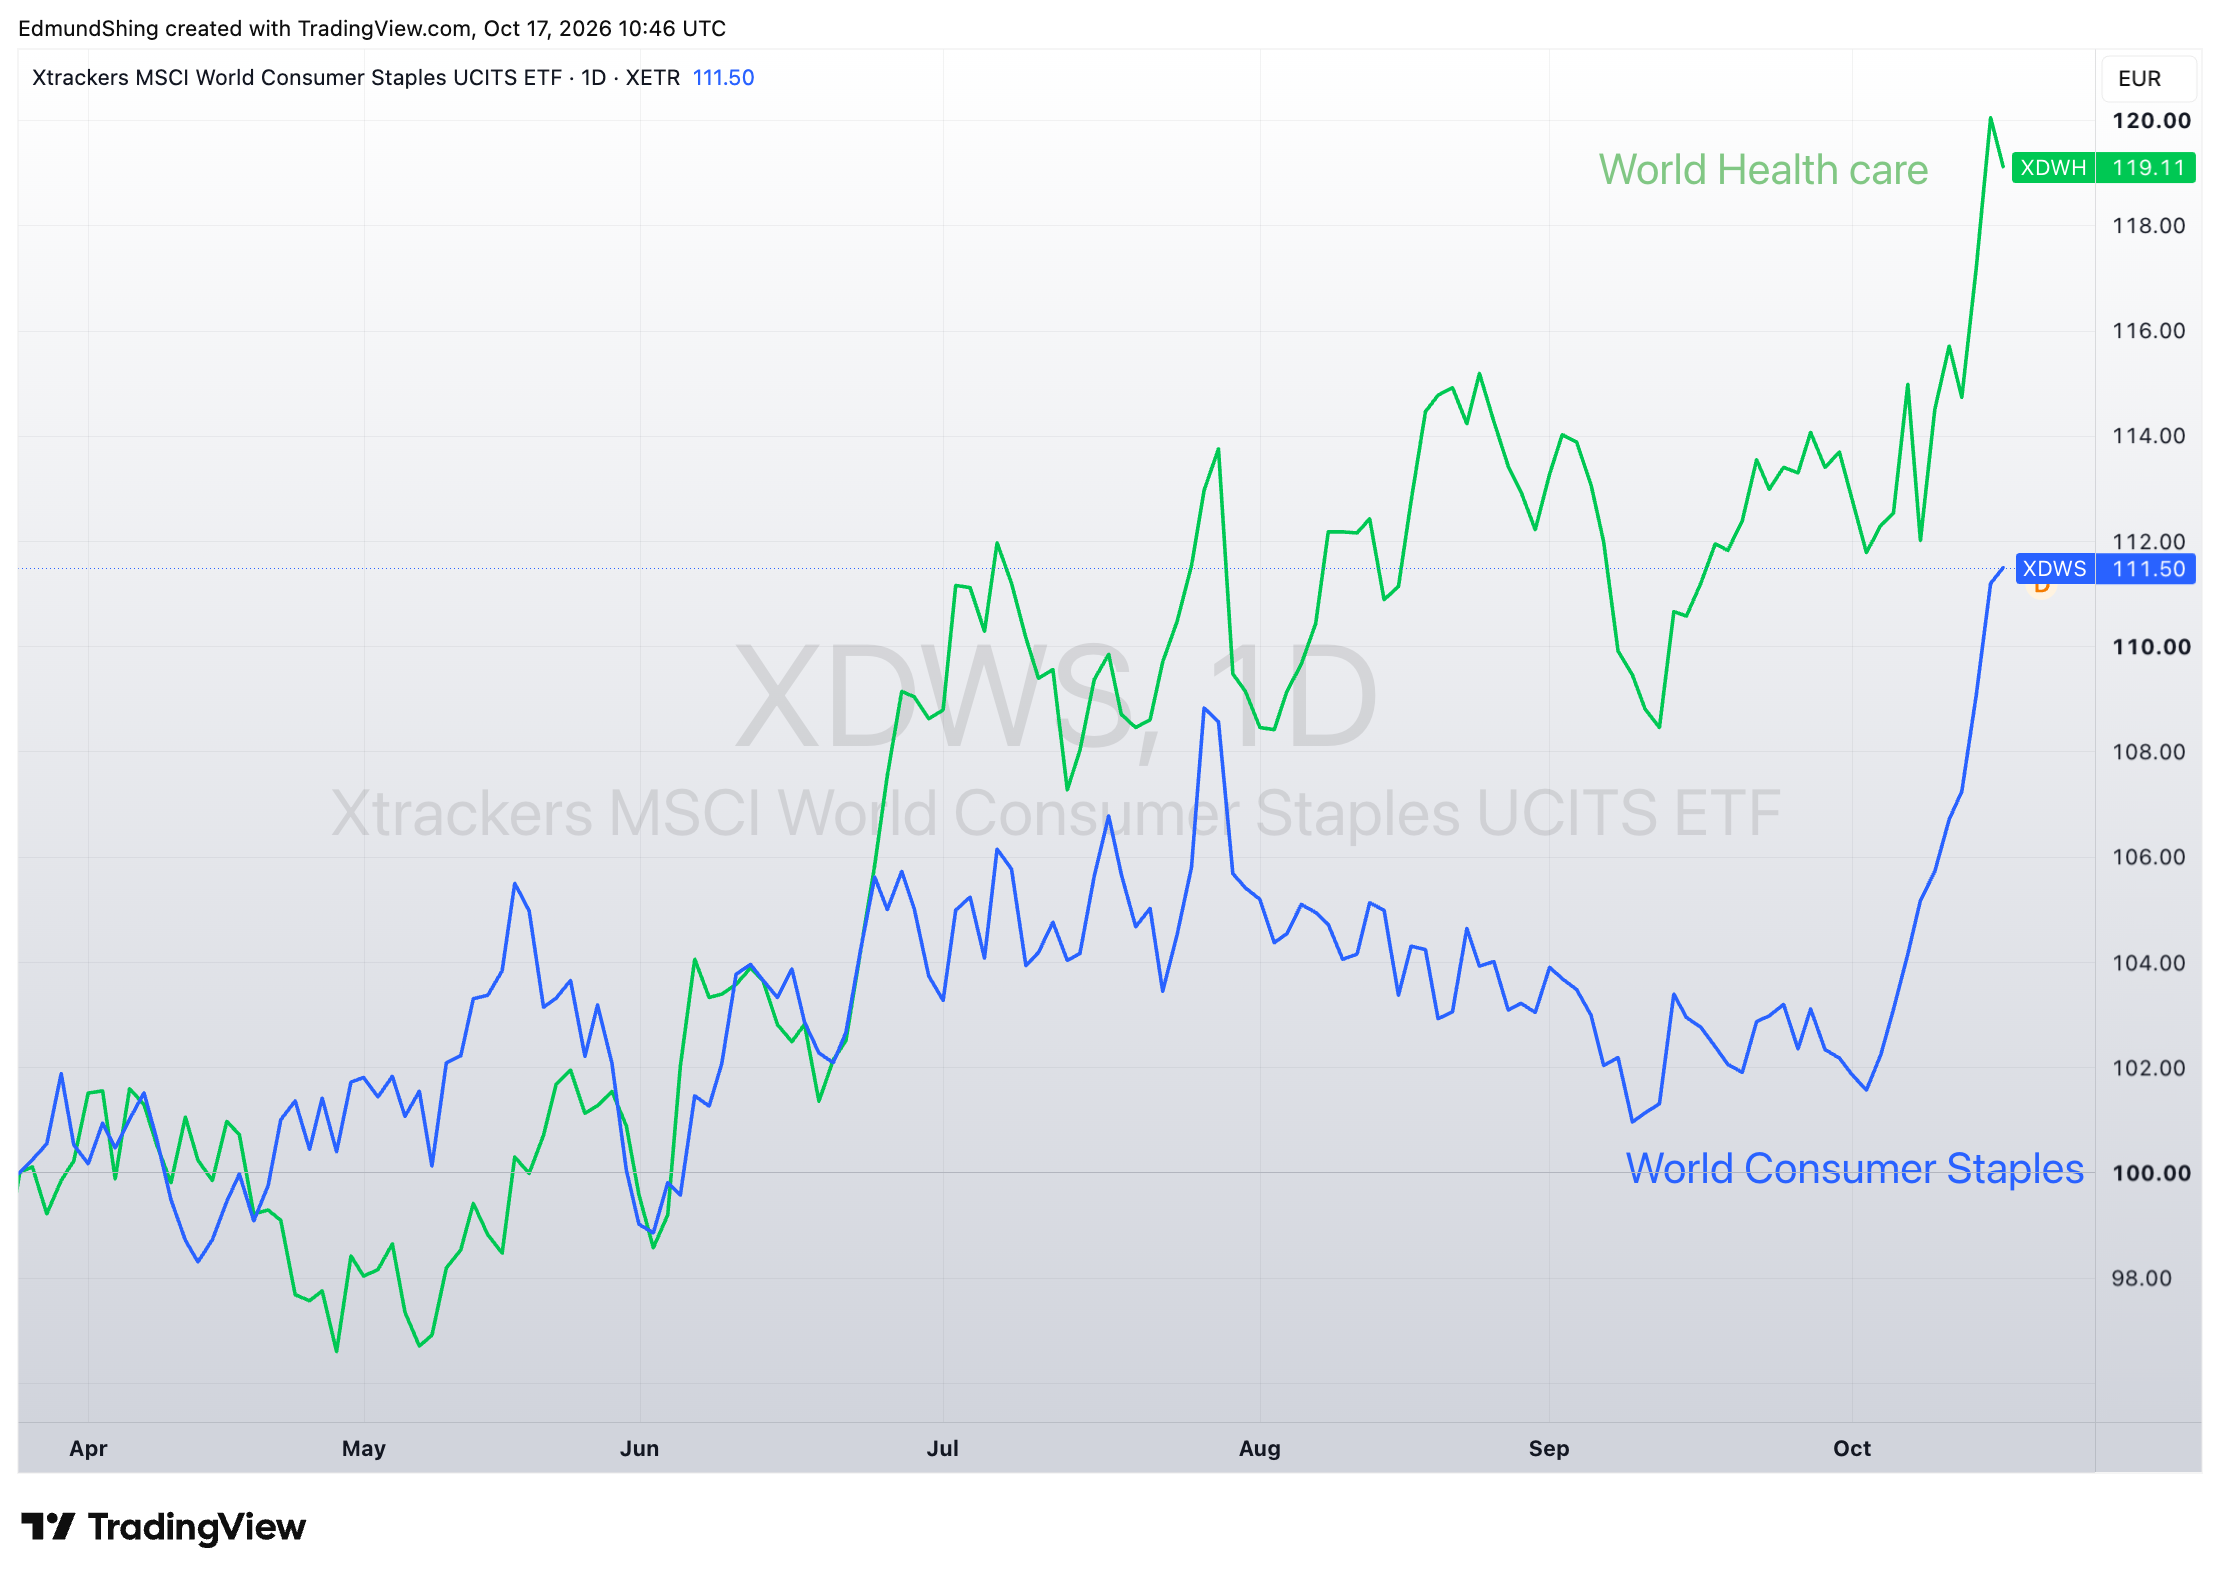2220x1581 pixels.
Task: Click the Apr label on time axis
Action: pyautogui.click(x=88, y=1448)
